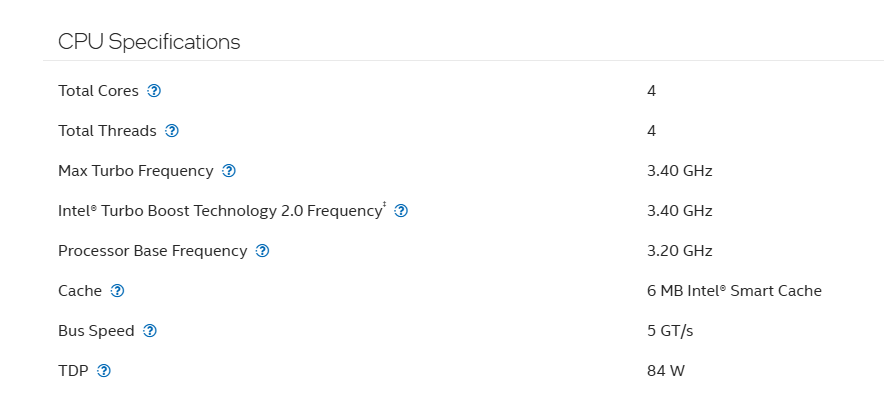Click the 84 W TDP value
The width and height of the screenshot is (884, 413).
tap(665, 371)
